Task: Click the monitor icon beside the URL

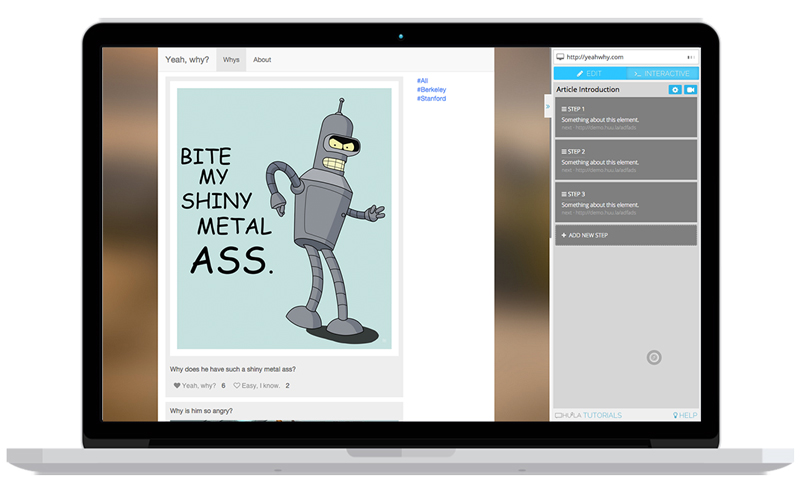Action: [560, 57]
